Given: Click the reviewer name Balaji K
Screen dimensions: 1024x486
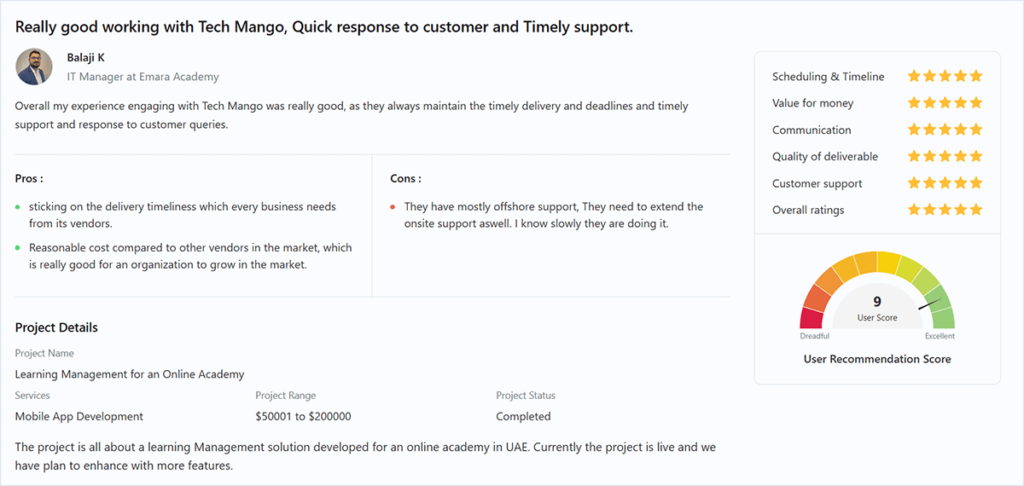Looking at the screenshot, I should 86,57.
